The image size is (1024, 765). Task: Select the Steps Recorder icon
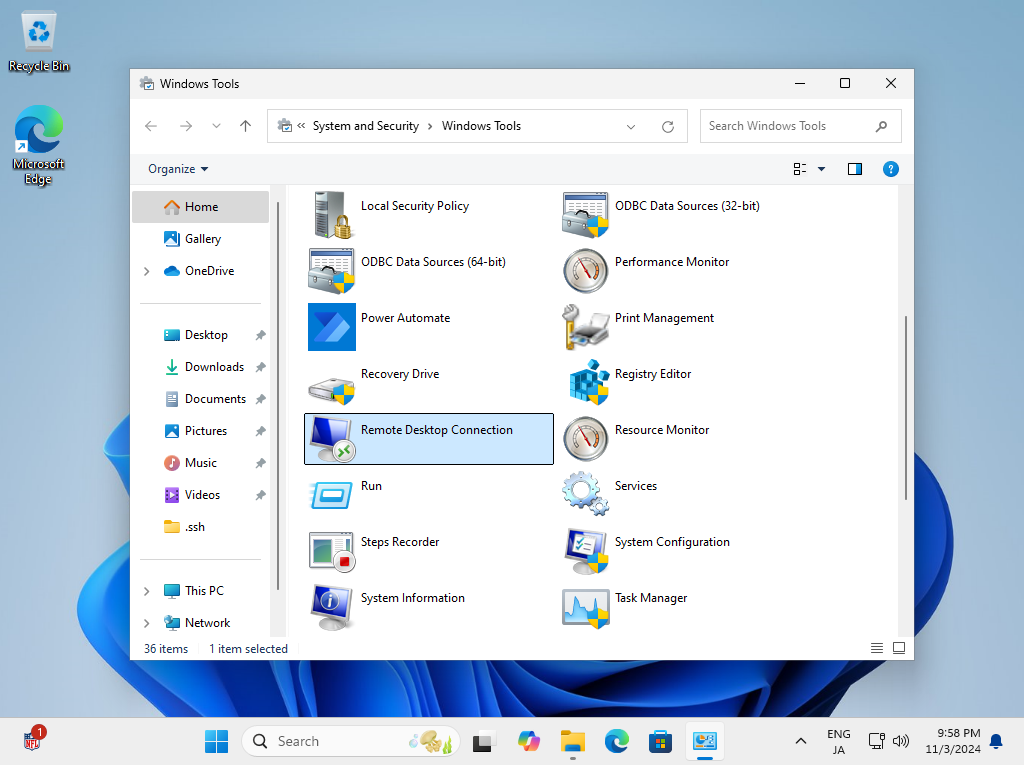(x=332, y=551)
